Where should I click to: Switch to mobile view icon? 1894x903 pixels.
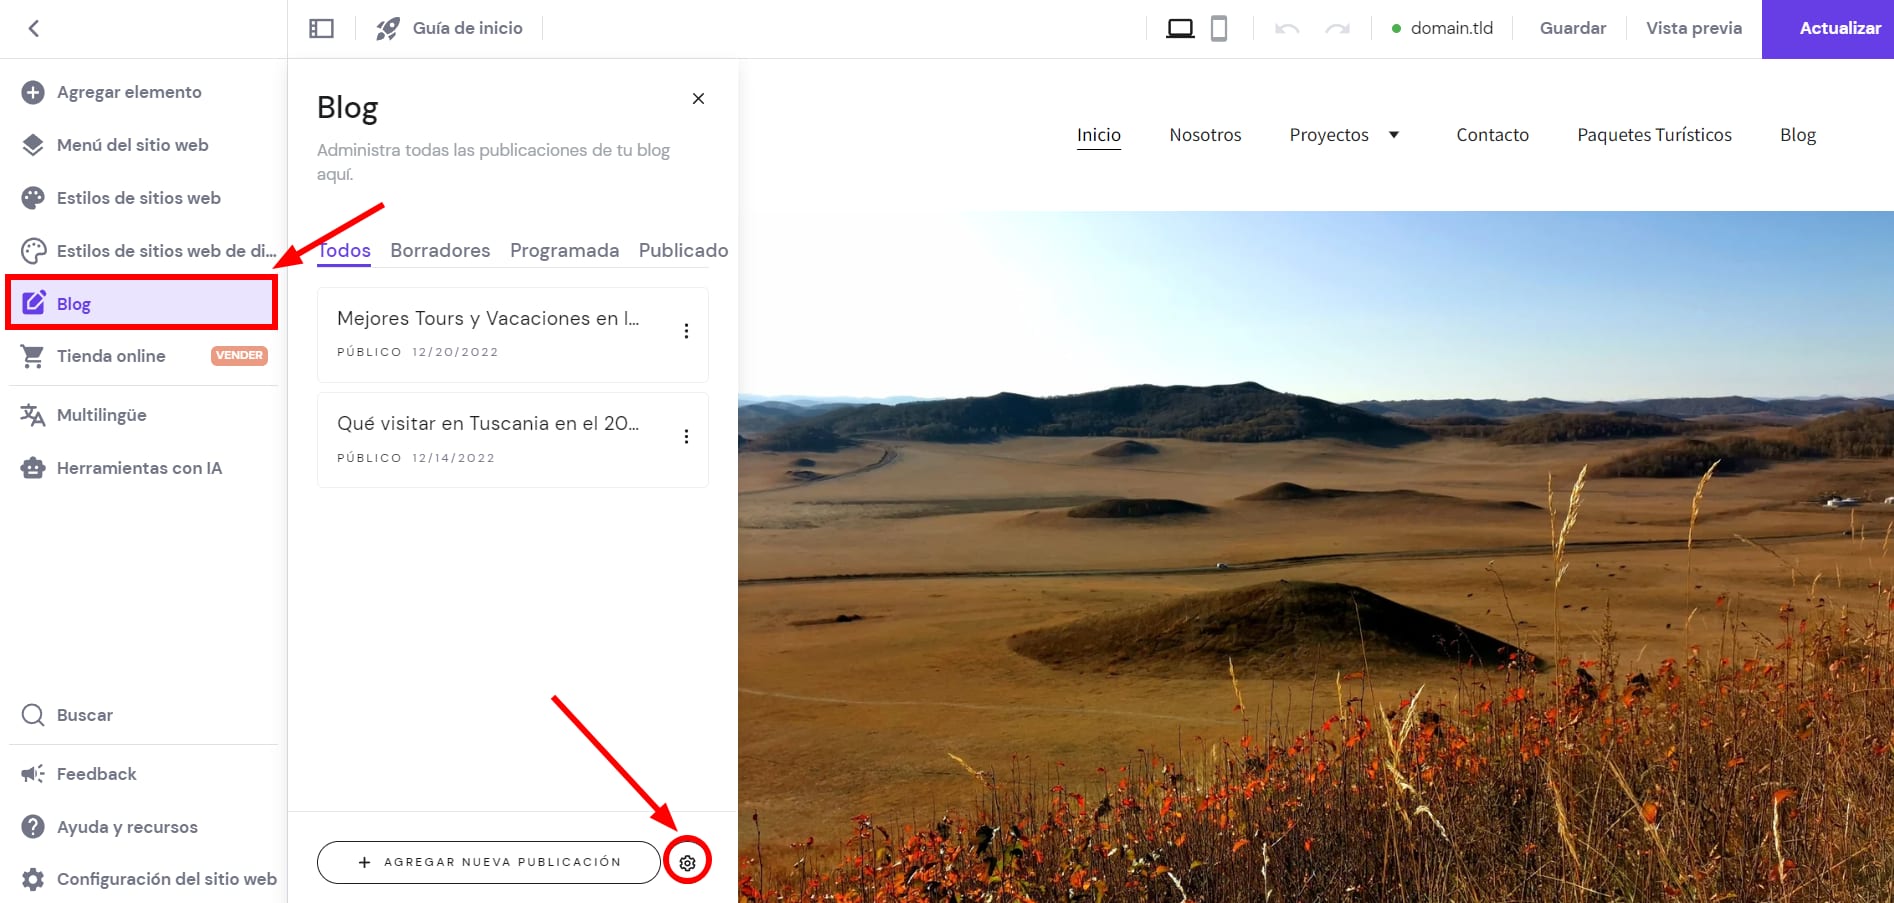[x=1218, y=28]
